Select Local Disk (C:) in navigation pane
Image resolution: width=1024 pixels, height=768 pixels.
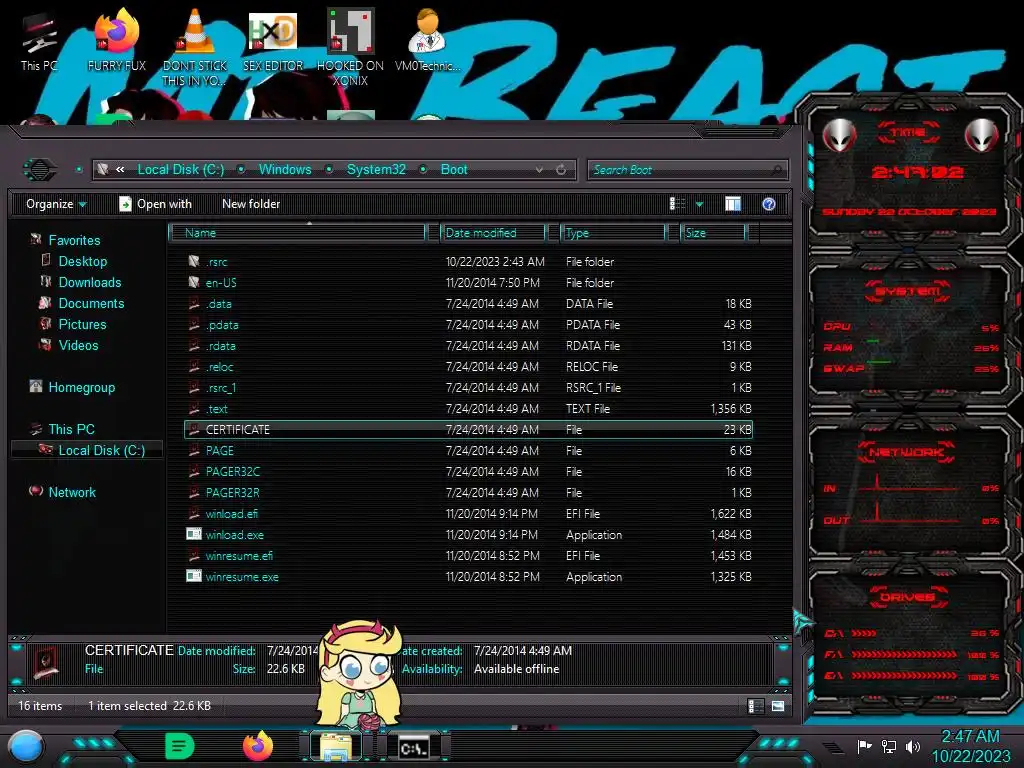tap(101, 450)
